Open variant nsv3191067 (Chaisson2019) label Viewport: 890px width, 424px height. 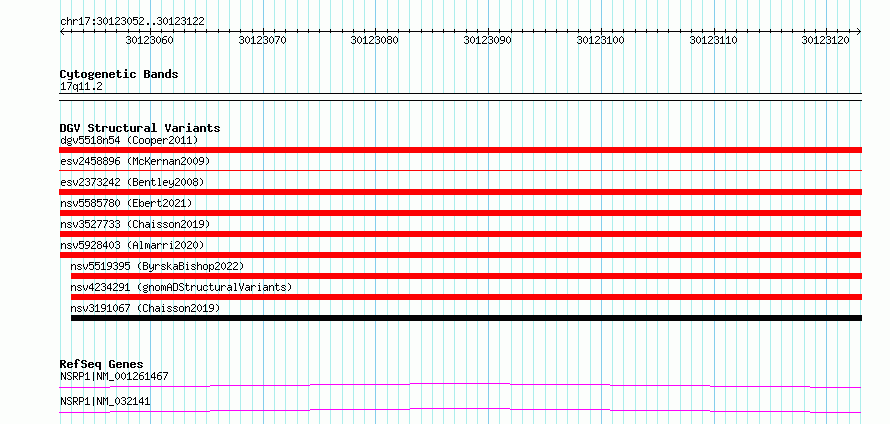point(145,308)
